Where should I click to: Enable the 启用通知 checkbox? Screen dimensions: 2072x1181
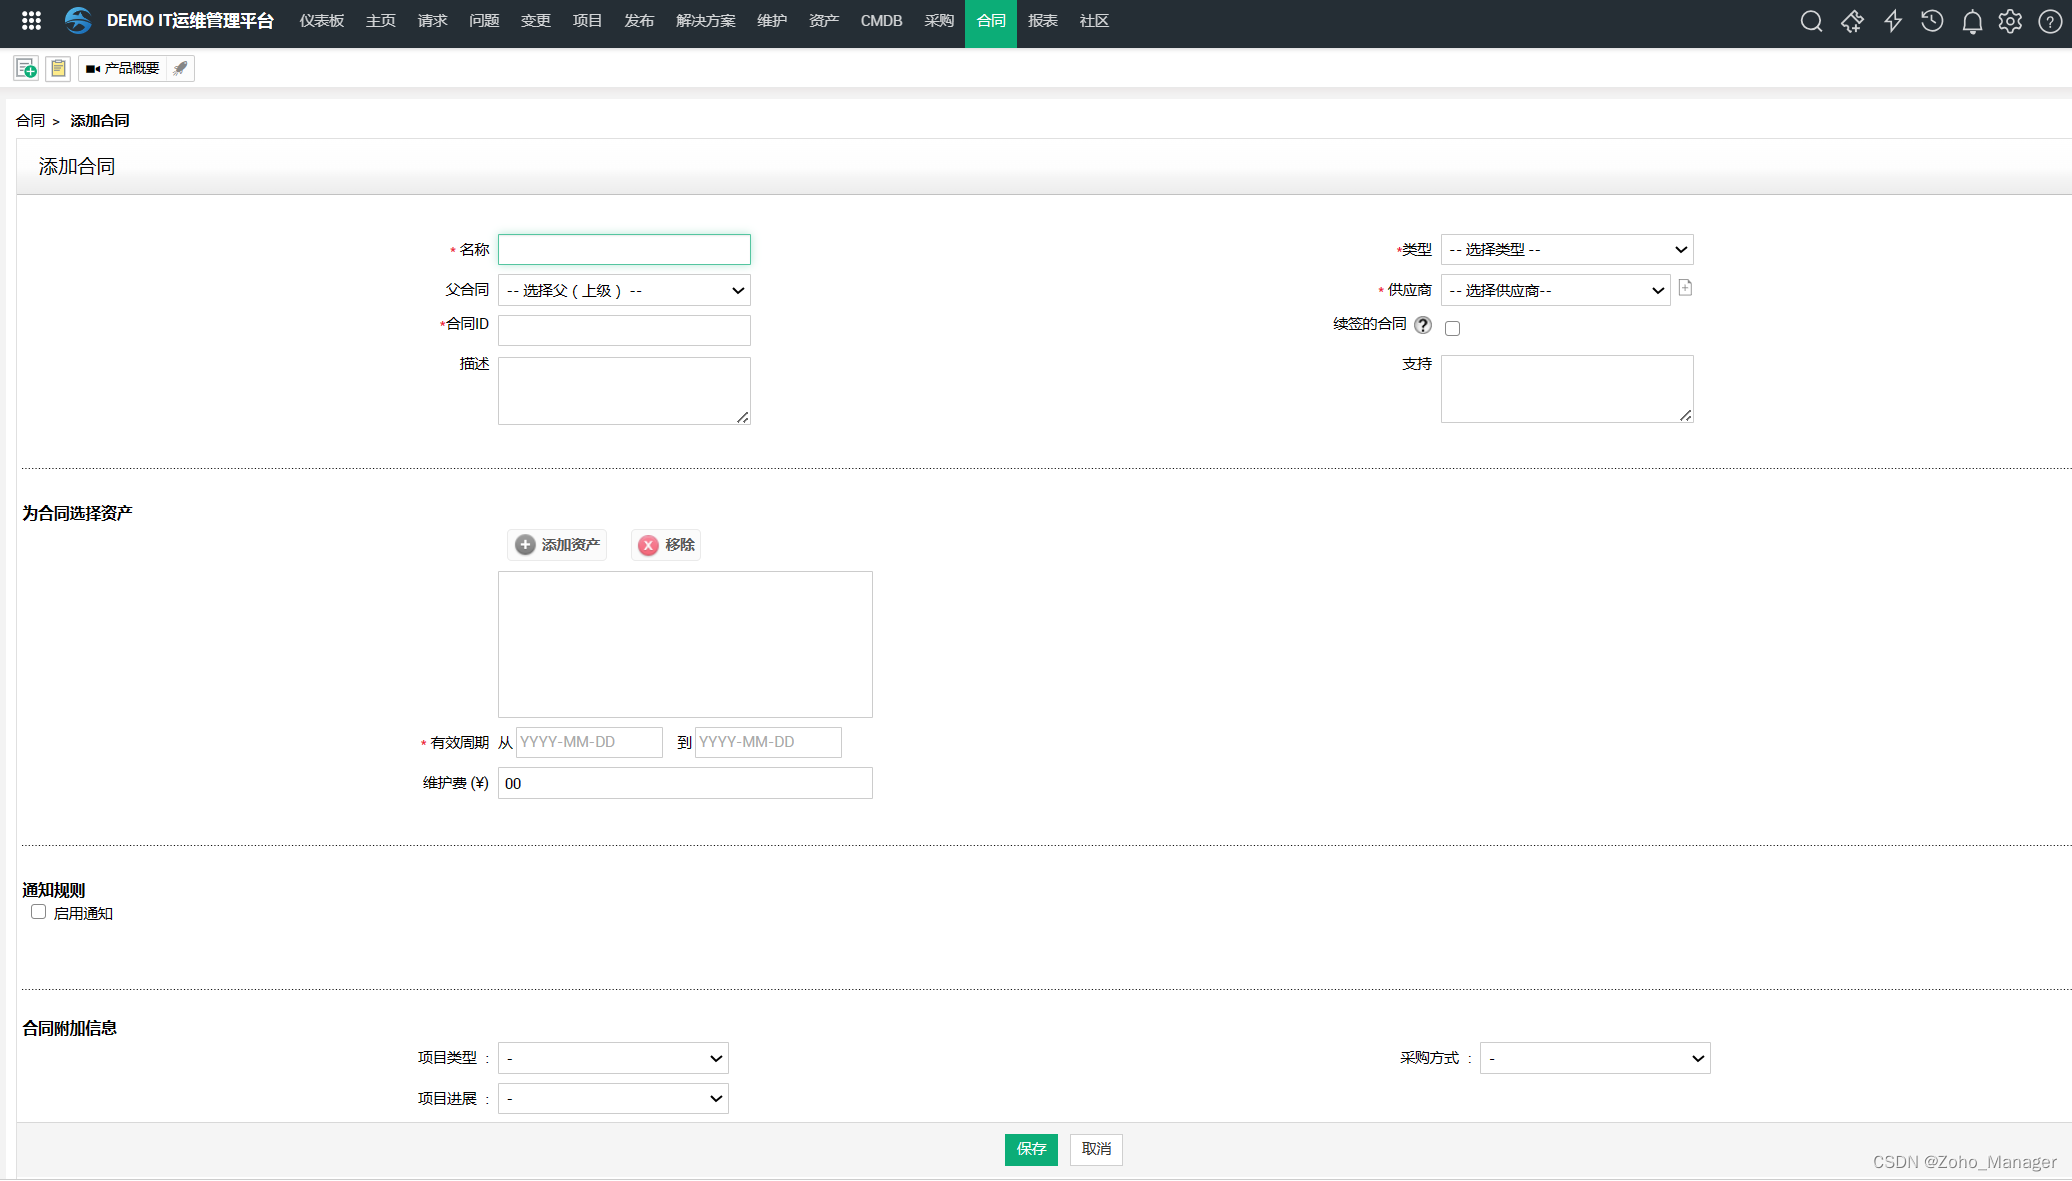coord(38,912)
